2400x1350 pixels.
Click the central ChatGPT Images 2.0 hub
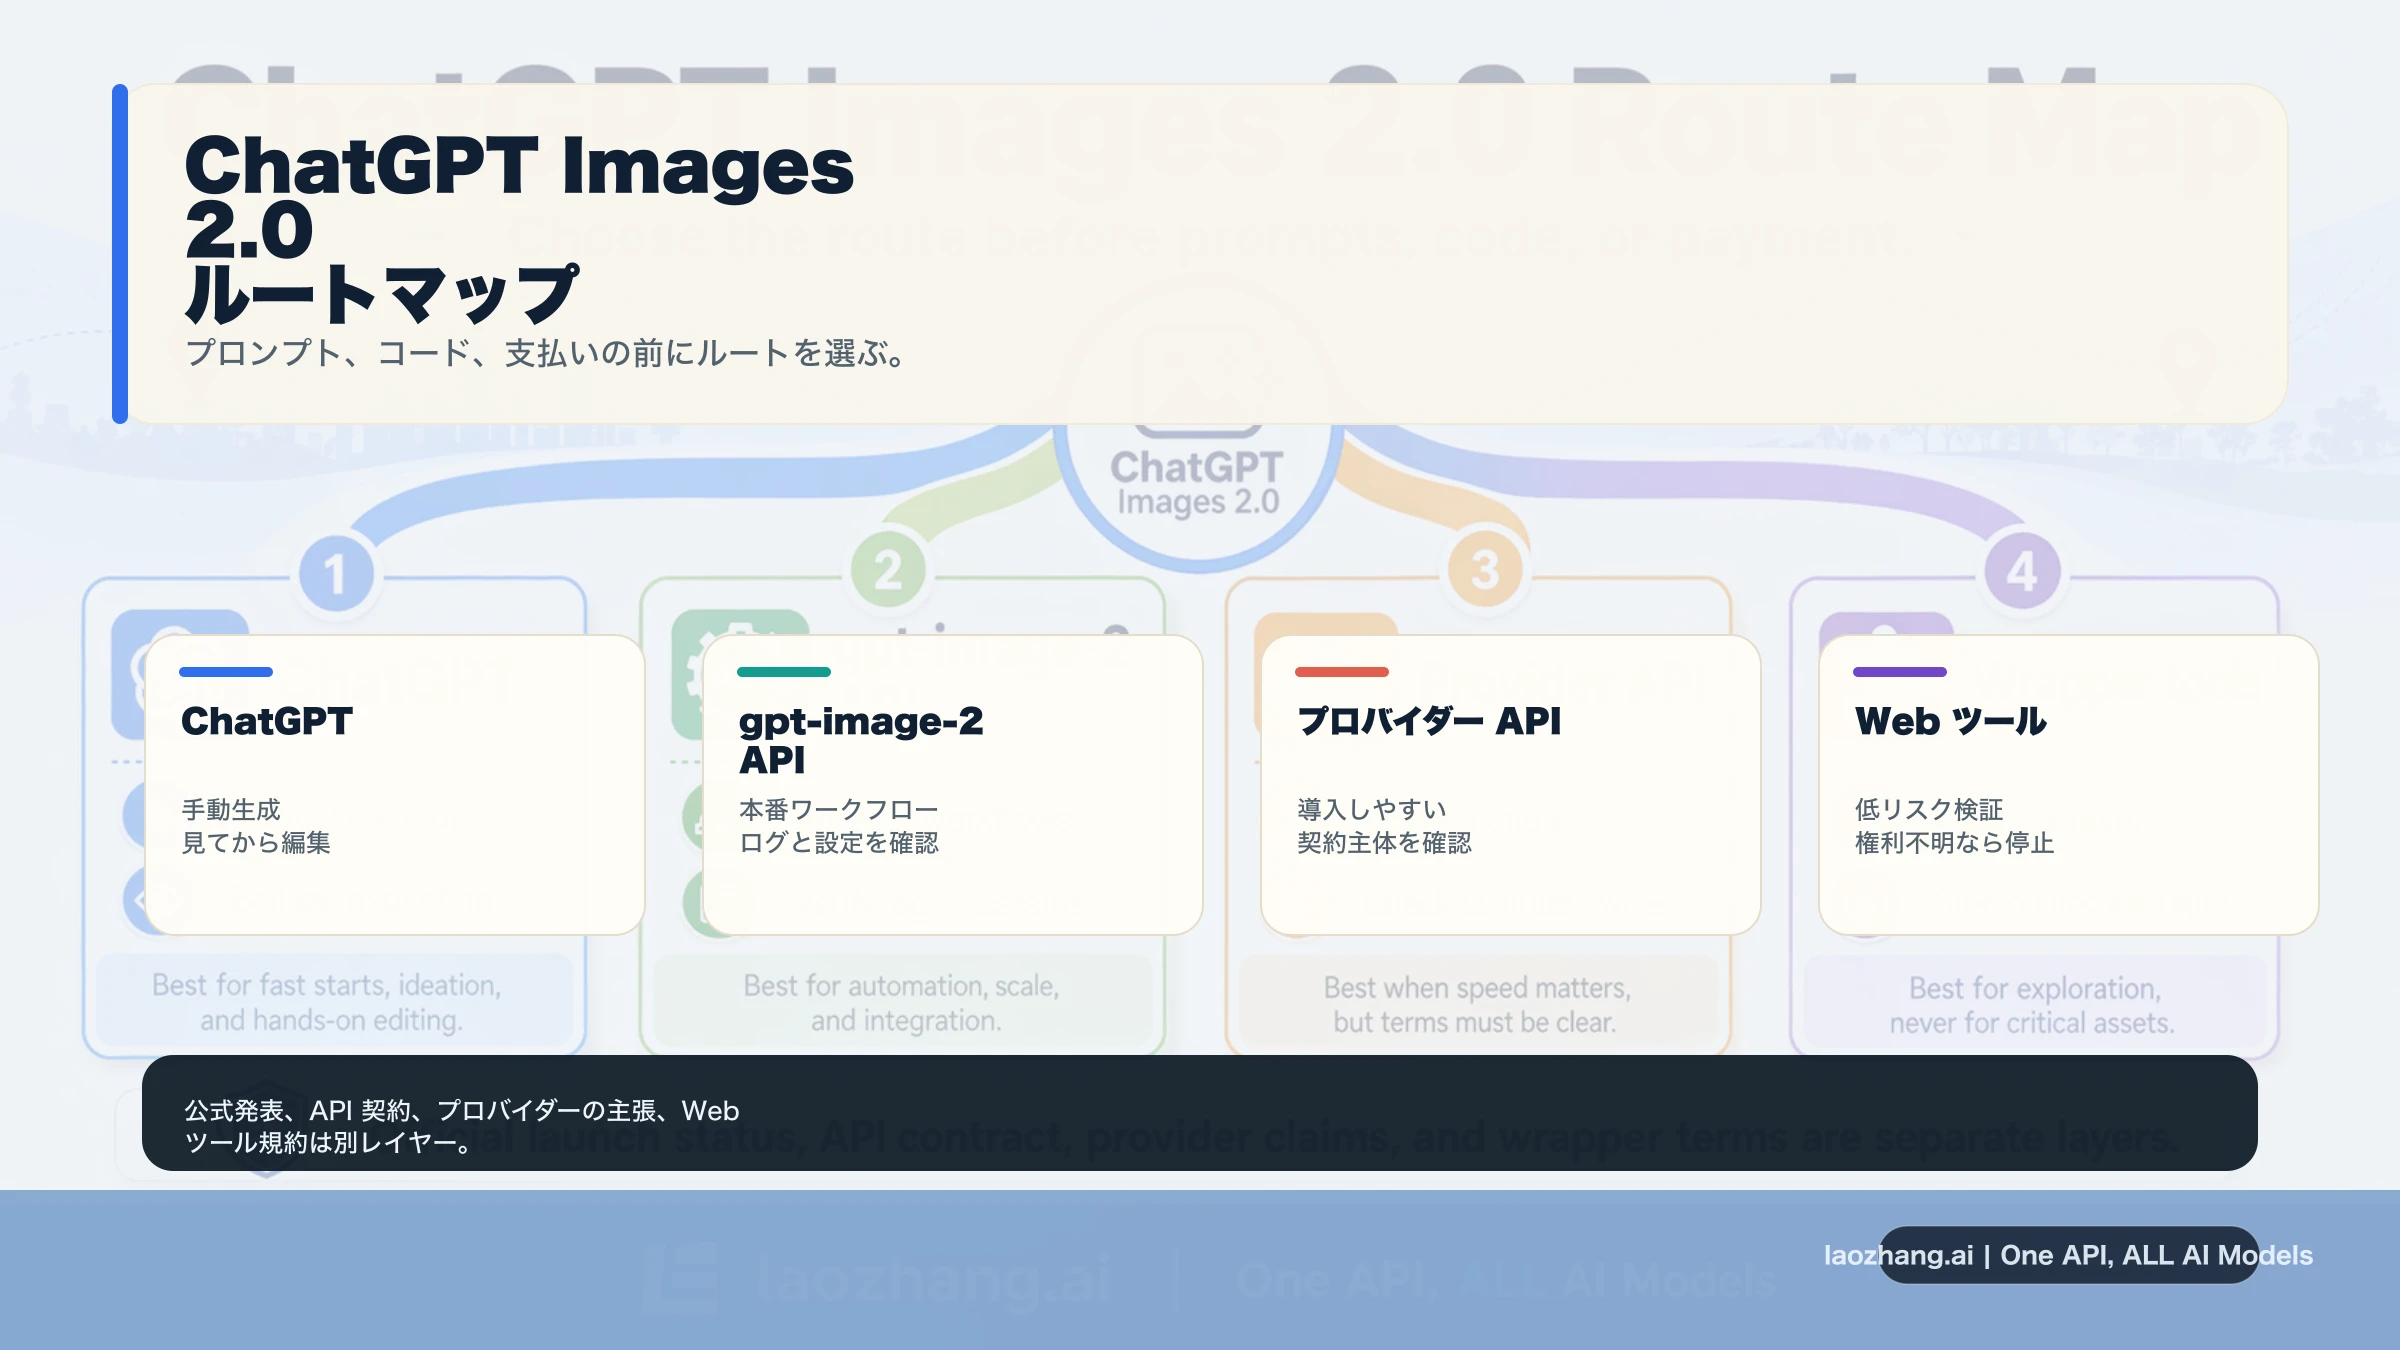(1197, 485)
